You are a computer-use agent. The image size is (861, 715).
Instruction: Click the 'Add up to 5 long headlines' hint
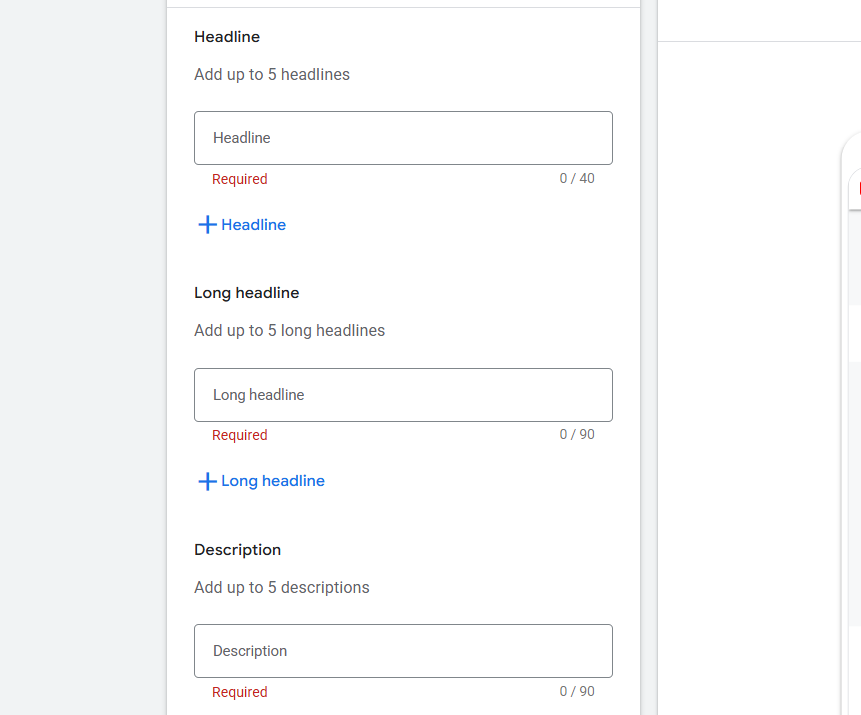(x=289, y=331)
